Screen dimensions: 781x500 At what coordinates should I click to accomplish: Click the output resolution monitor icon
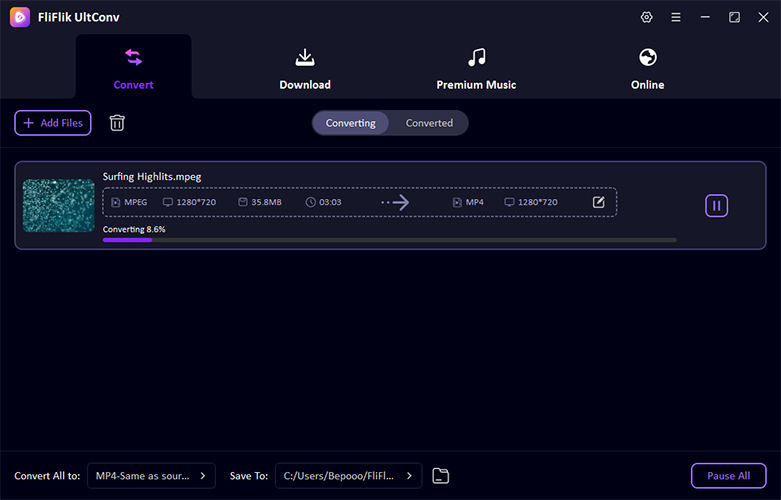pos(509,202)
